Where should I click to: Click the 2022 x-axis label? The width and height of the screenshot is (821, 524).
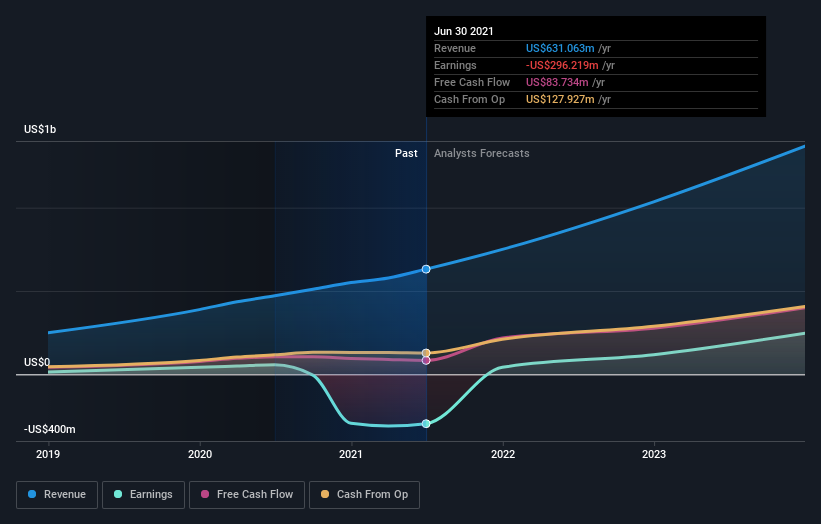pyautogui.click(x=503, y=454)
